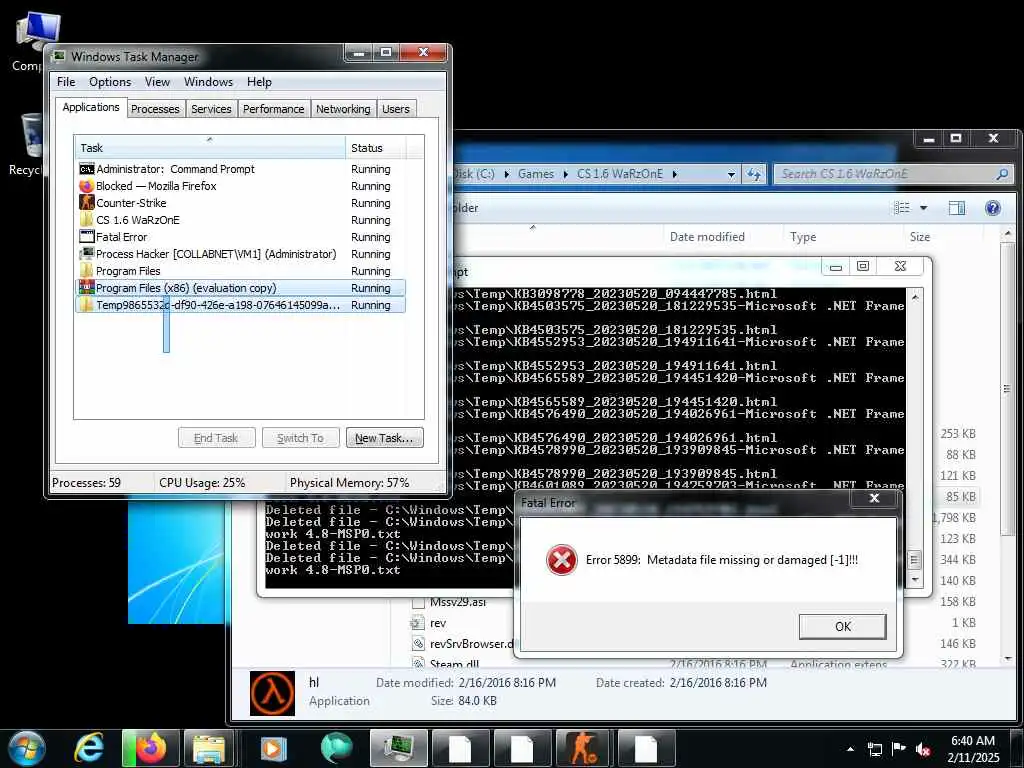Select the Counter-Strike task entry
Image resolution: width=1024 pixels, height=768 pixels.
(240, 203)
